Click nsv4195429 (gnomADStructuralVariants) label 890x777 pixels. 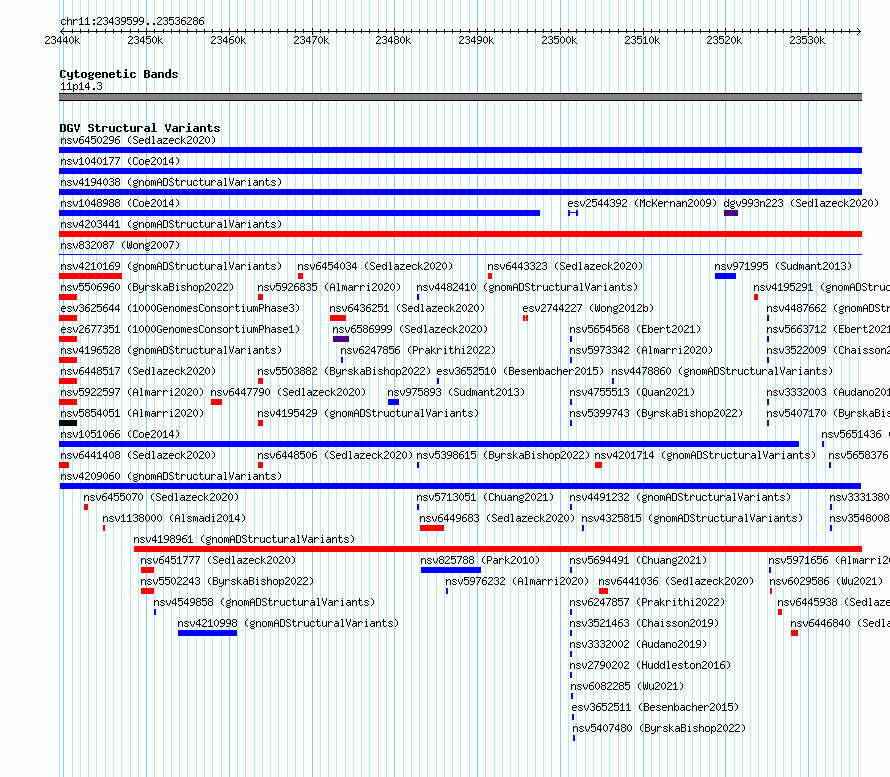(x=368, y=413)
